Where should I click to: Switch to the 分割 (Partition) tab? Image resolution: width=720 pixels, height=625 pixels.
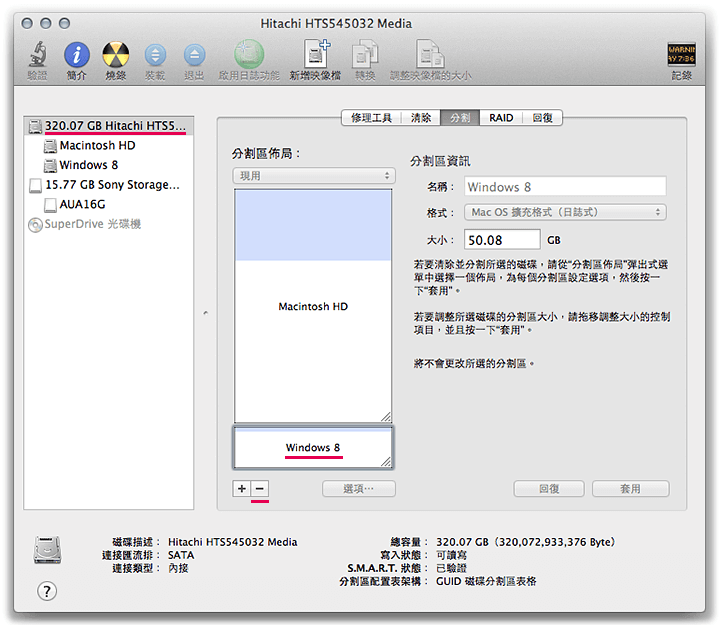click(460, 118)
